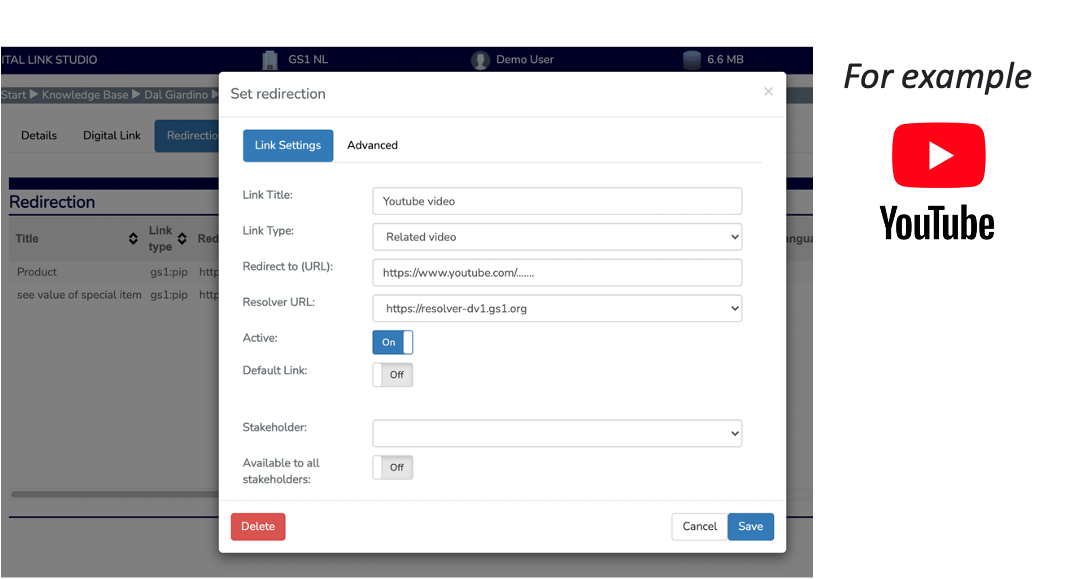Enable the Default Link switch

pyautogui.click(x=392, y=374)
